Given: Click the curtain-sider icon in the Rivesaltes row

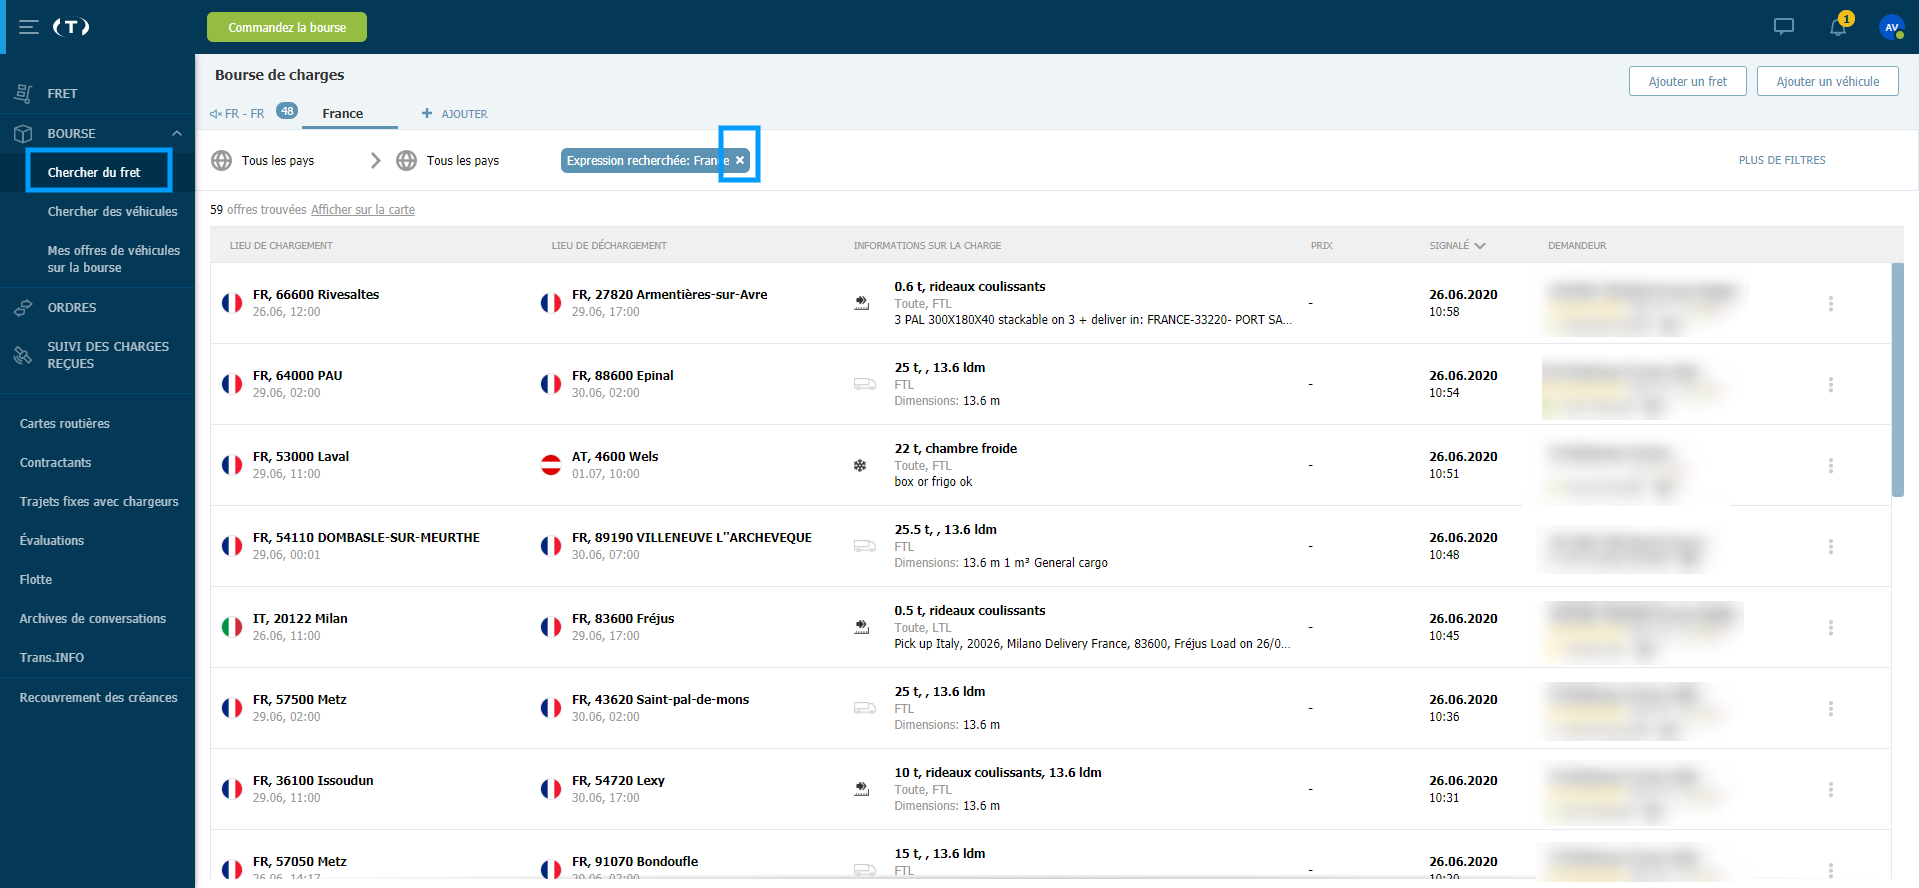Looking at the screenshot, I should pos(861,303).
